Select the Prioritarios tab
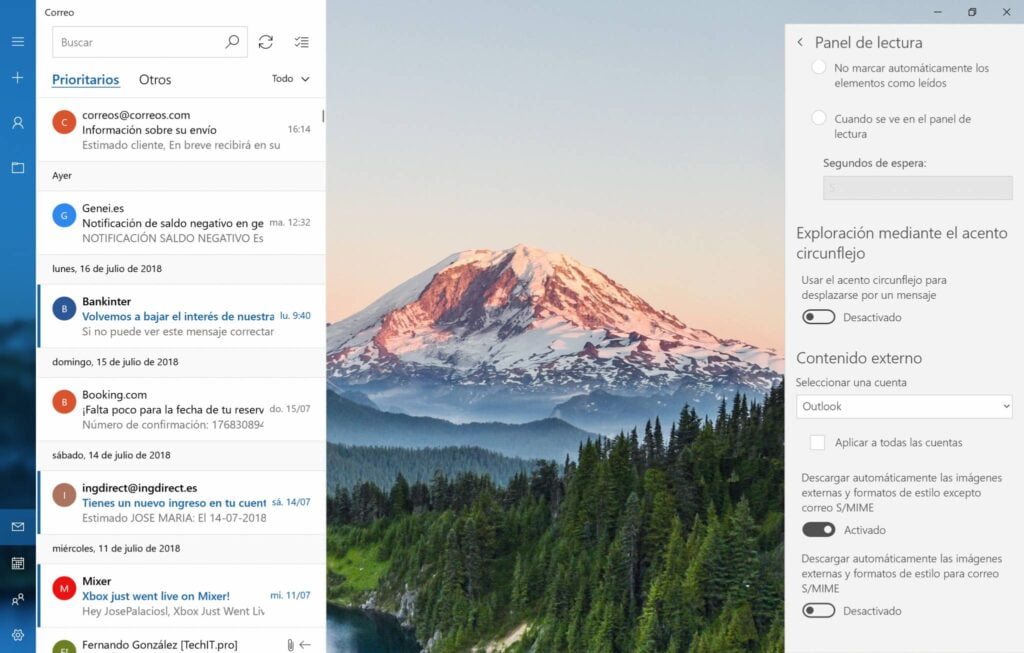Image resolution: width=1024 pixels, height=653 pixels. [x=85, y=80]
